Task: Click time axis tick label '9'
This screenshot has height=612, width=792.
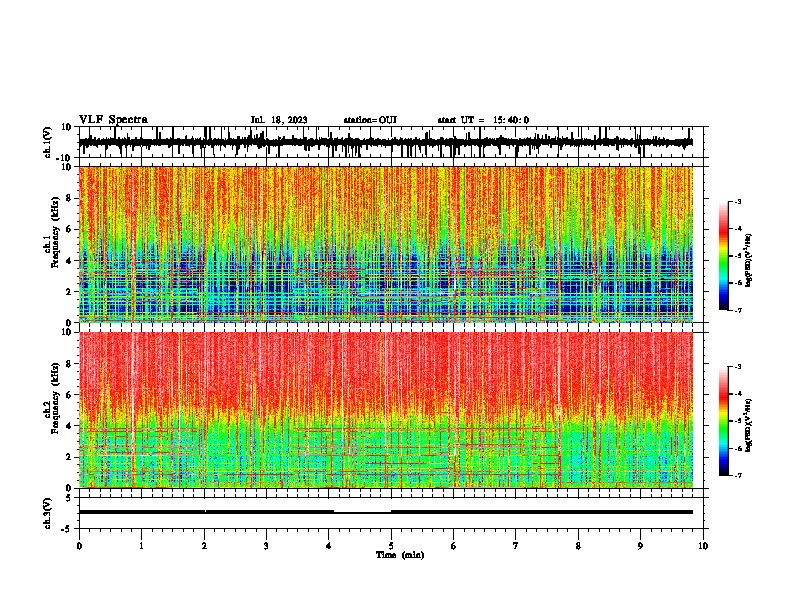Action: coord(640,546)
